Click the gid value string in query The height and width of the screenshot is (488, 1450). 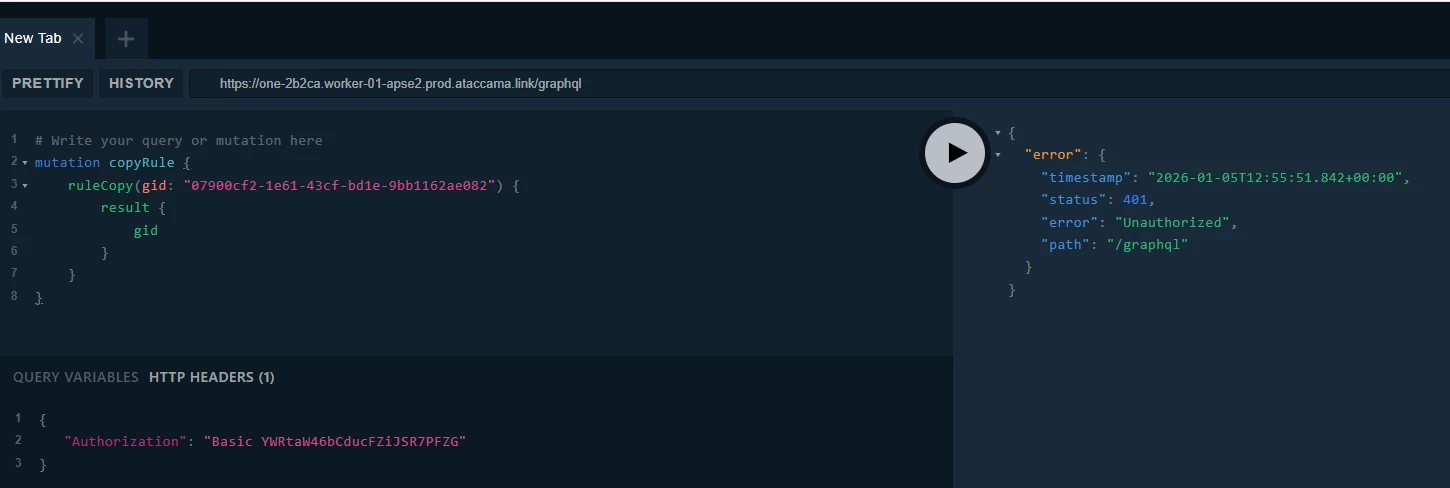340,185
